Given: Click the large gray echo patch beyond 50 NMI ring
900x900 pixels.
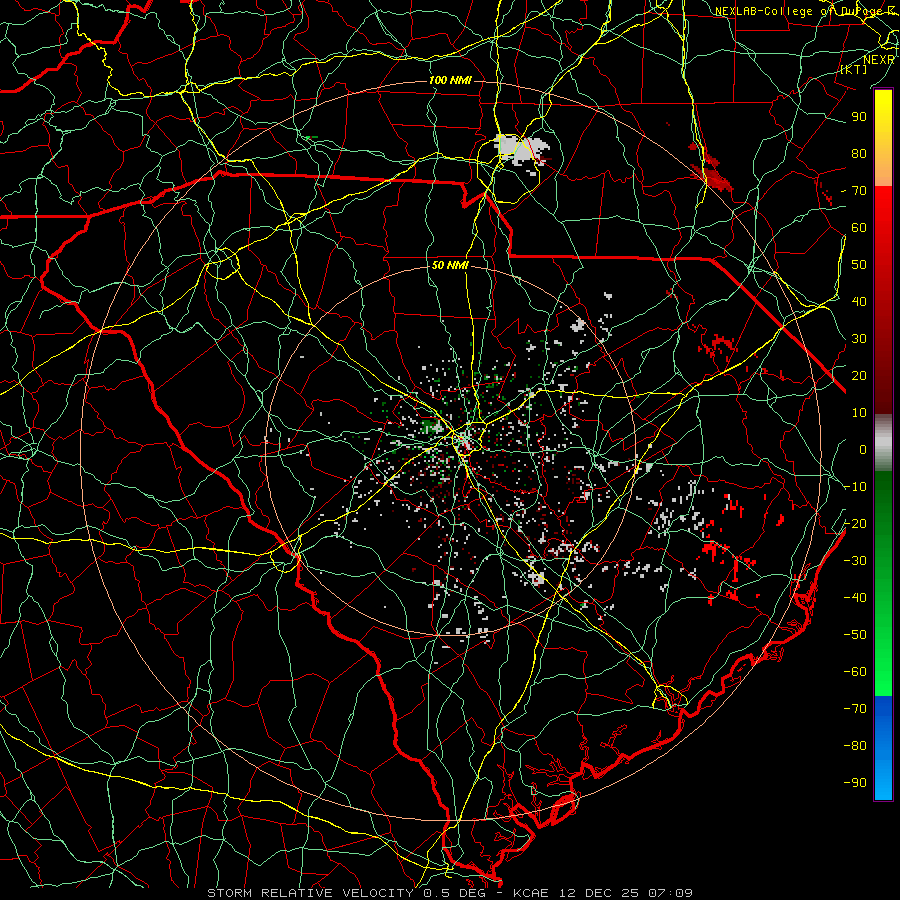Looking at the screenshot, I should coord(520,148).
